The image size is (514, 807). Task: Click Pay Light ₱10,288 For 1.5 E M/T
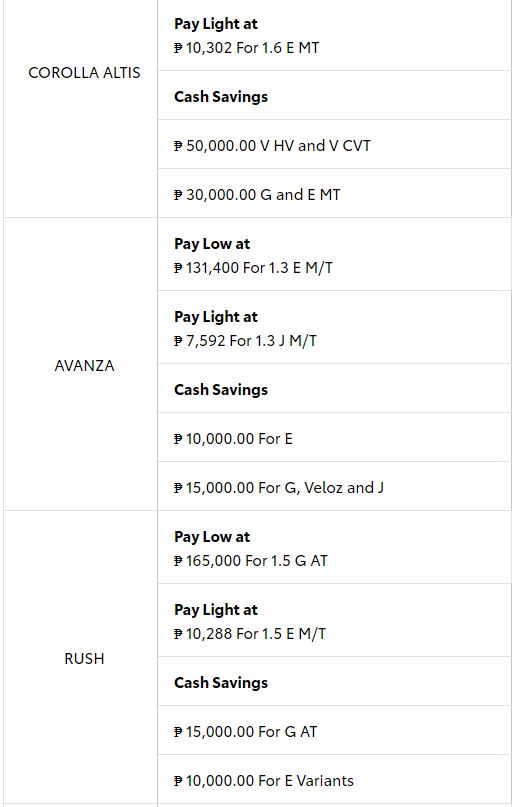(x=334, y=620)
